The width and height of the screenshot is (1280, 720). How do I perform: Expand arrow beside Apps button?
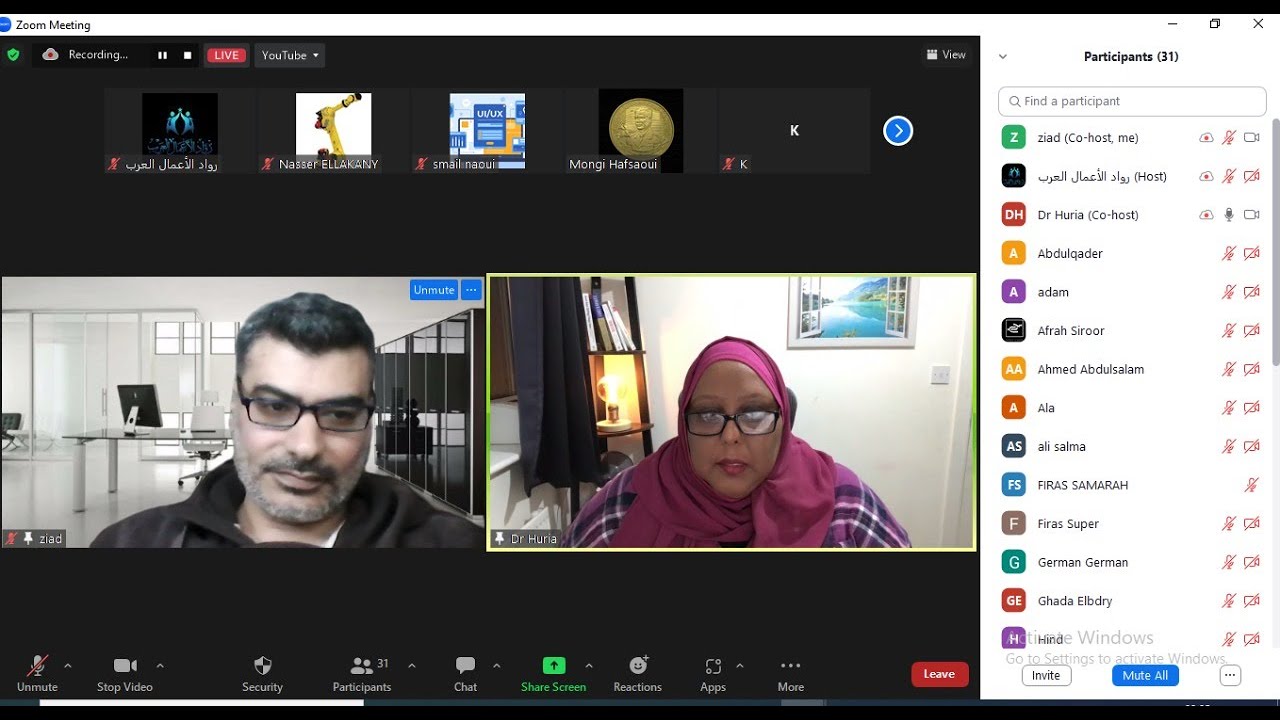pyautogui.click(x=740, y=666)
